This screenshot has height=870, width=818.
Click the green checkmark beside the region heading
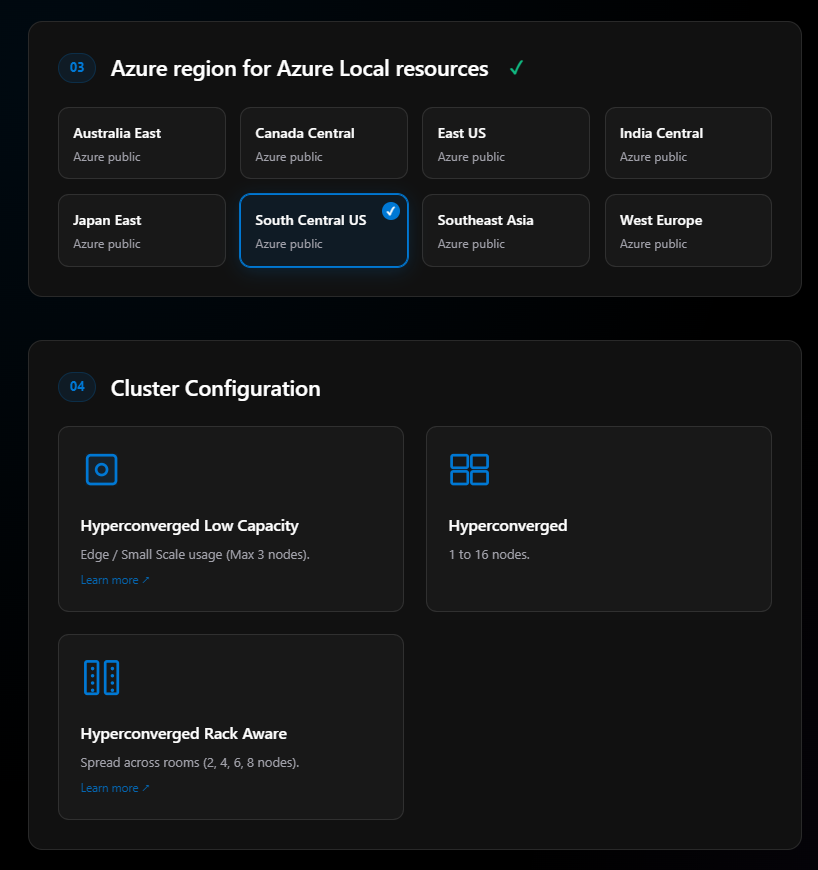(516, 68)
